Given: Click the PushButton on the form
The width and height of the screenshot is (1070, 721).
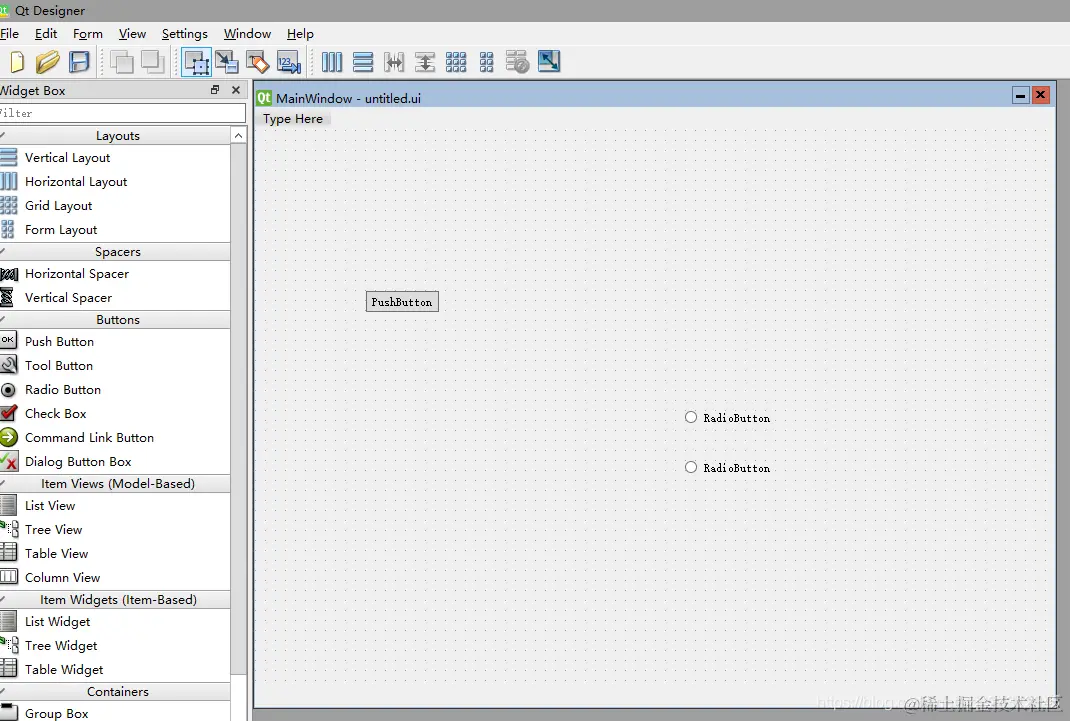Looking at the screenshot, I should click(402, 301).
